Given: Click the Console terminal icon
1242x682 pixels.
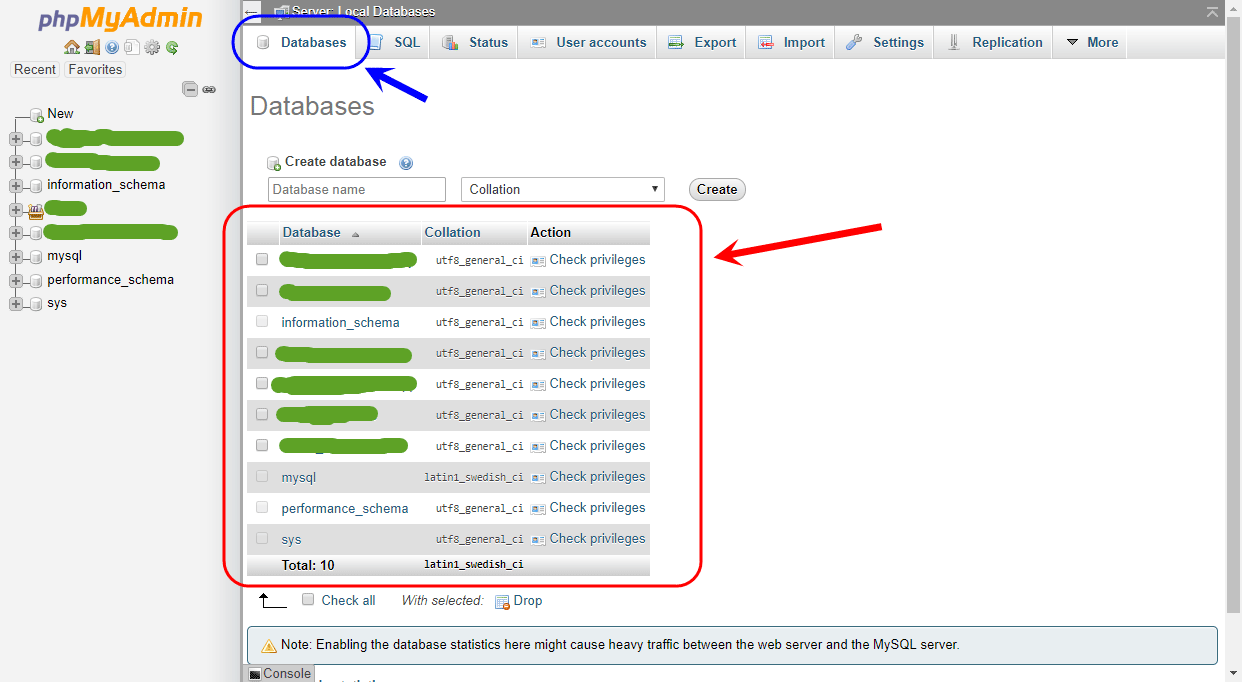Looking at the screenshot, I should 254,674.
